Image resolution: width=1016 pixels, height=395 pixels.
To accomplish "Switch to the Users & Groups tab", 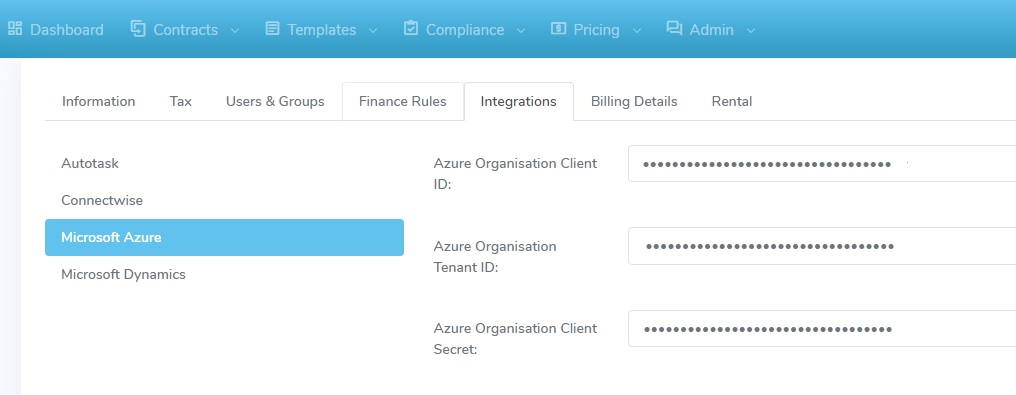I will 275,102.
